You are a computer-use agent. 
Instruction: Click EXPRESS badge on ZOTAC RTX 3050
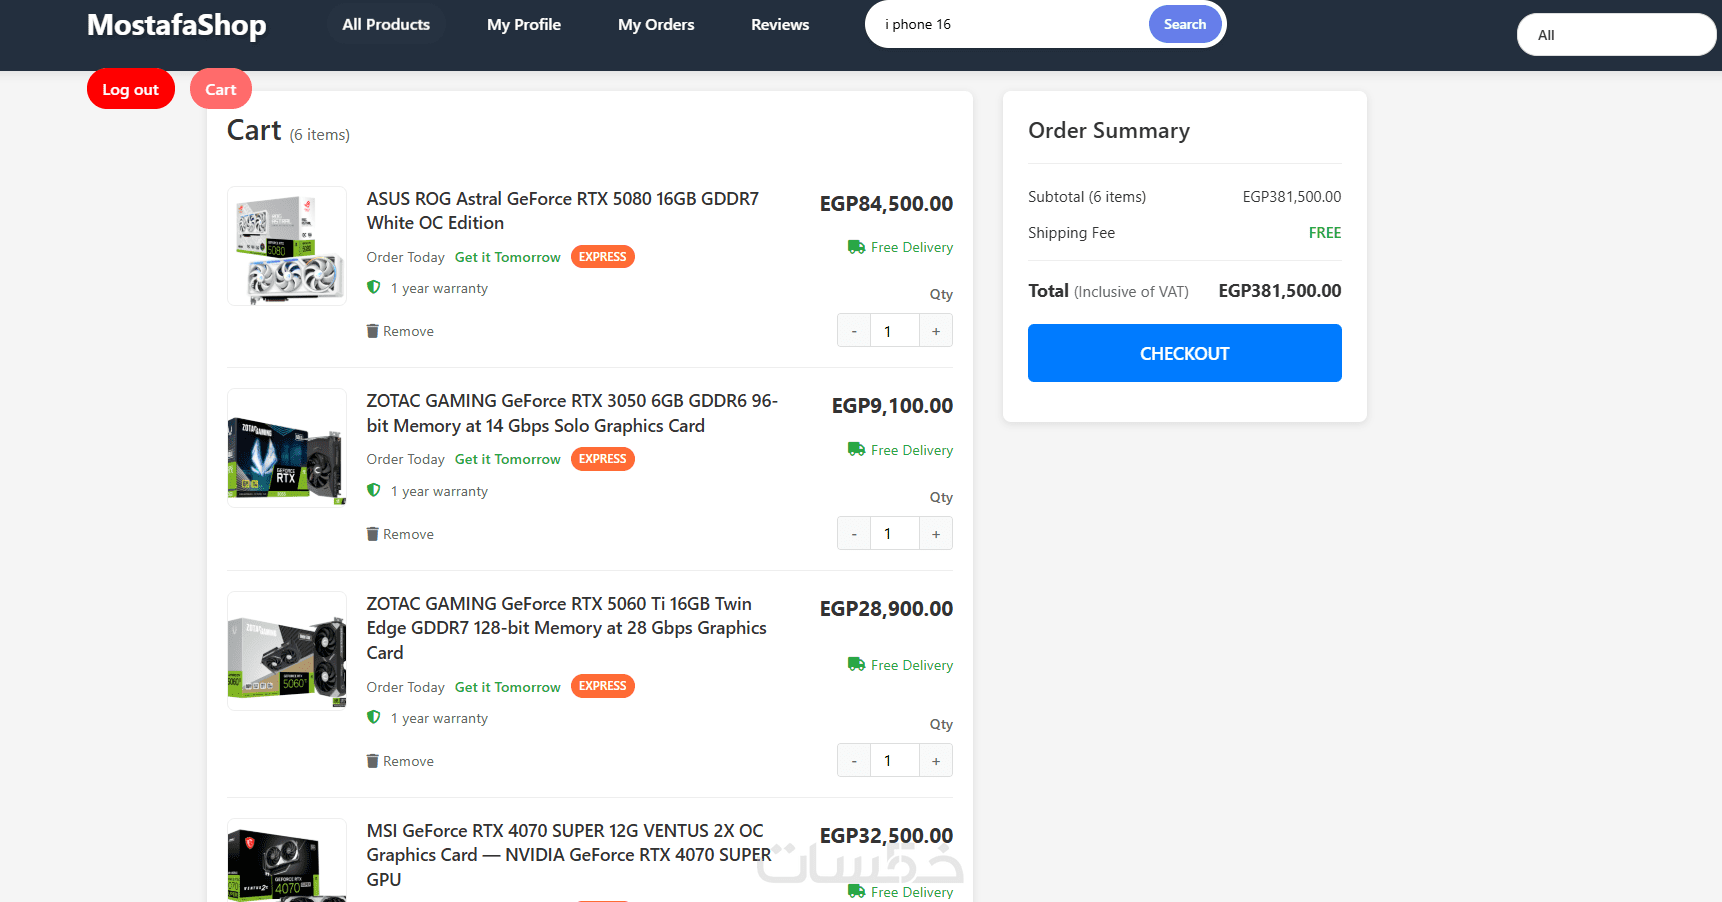pyautogui.click(x=603, y=459)
